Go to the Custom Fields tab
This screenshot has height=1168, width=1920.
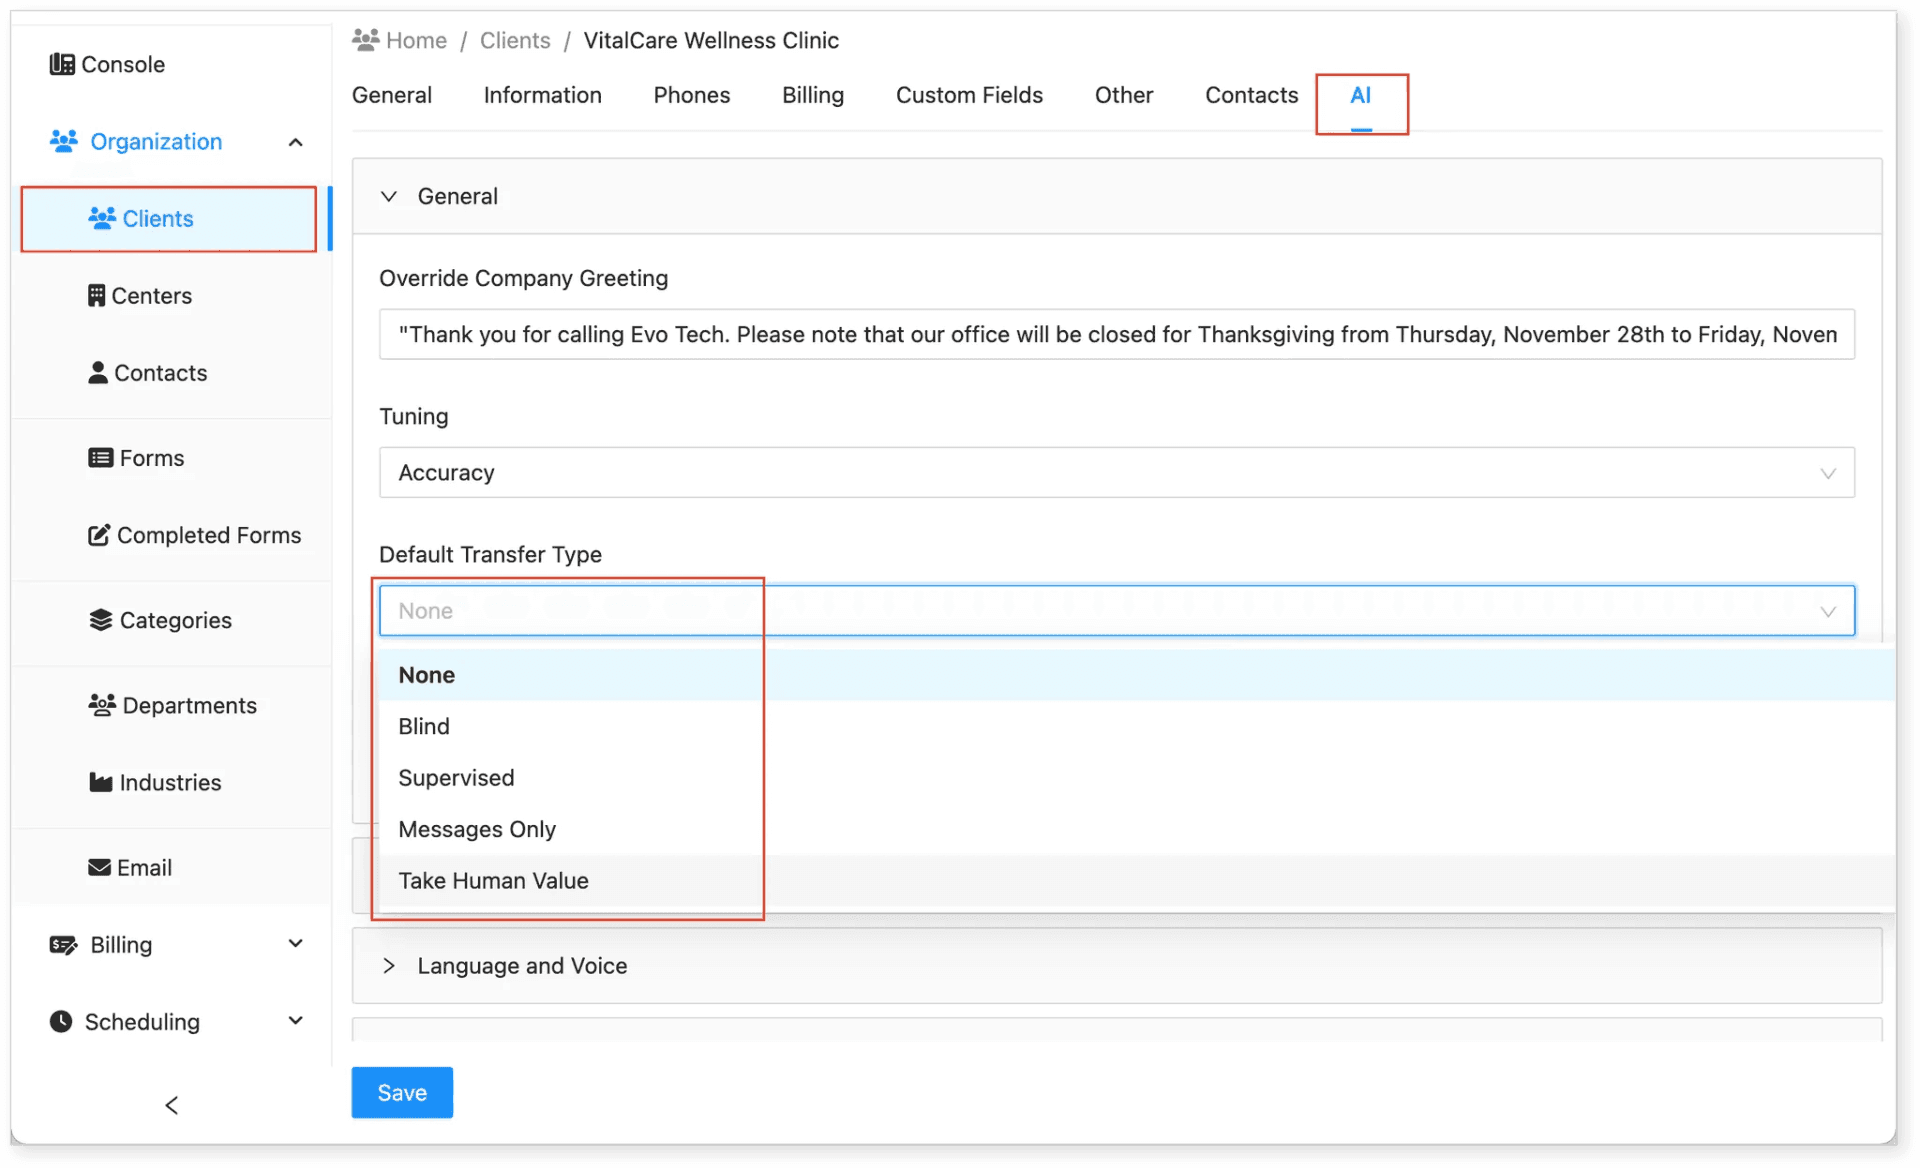969,95
